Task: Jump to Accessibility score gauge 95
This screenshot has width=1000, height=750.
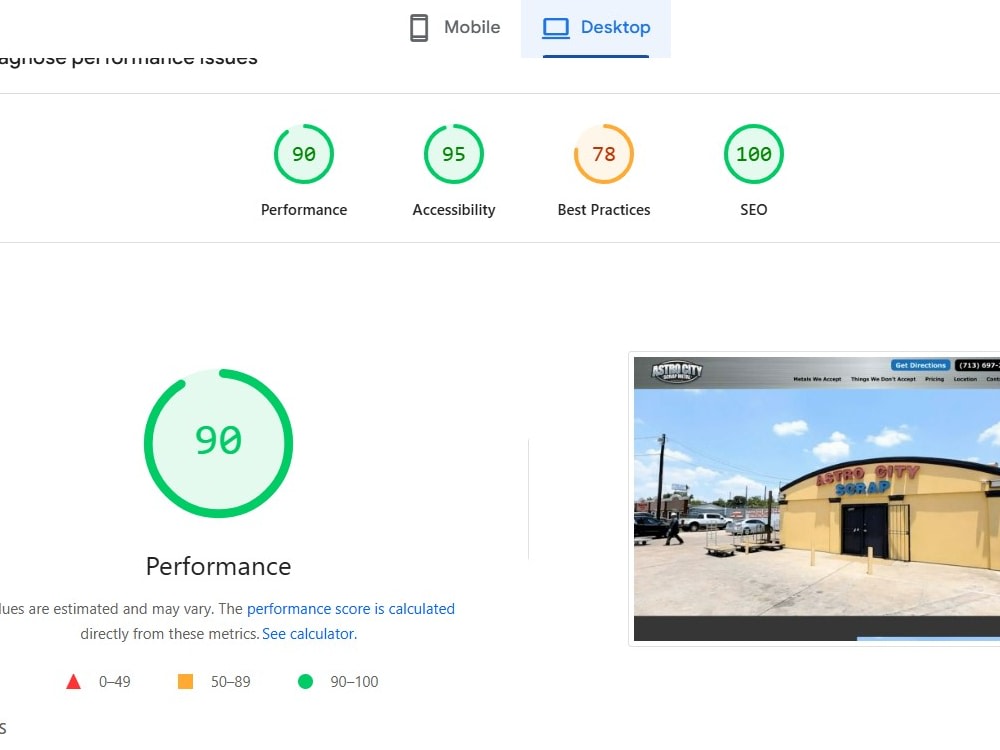Action: tap(453, 154)
